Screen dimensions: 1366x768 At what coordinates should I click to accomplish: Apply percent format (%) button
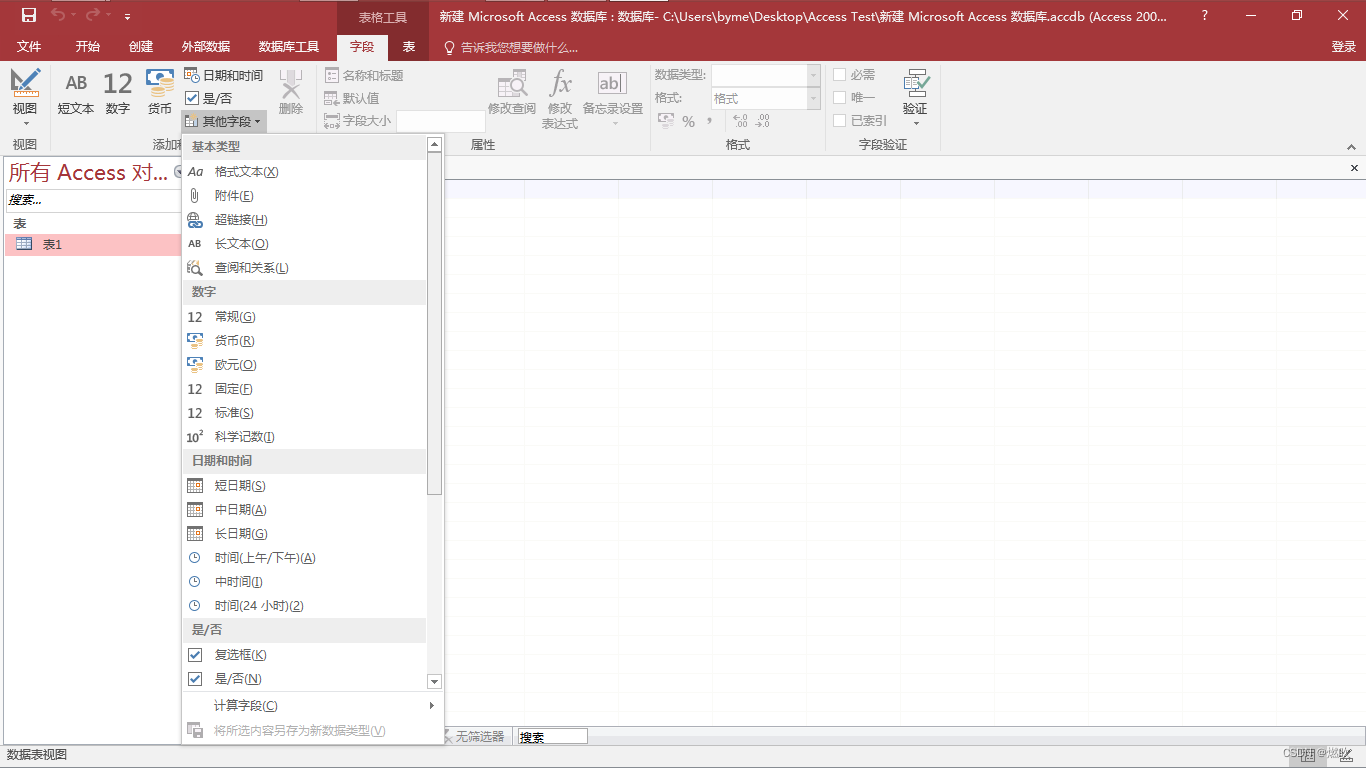[x=688, y=121]
